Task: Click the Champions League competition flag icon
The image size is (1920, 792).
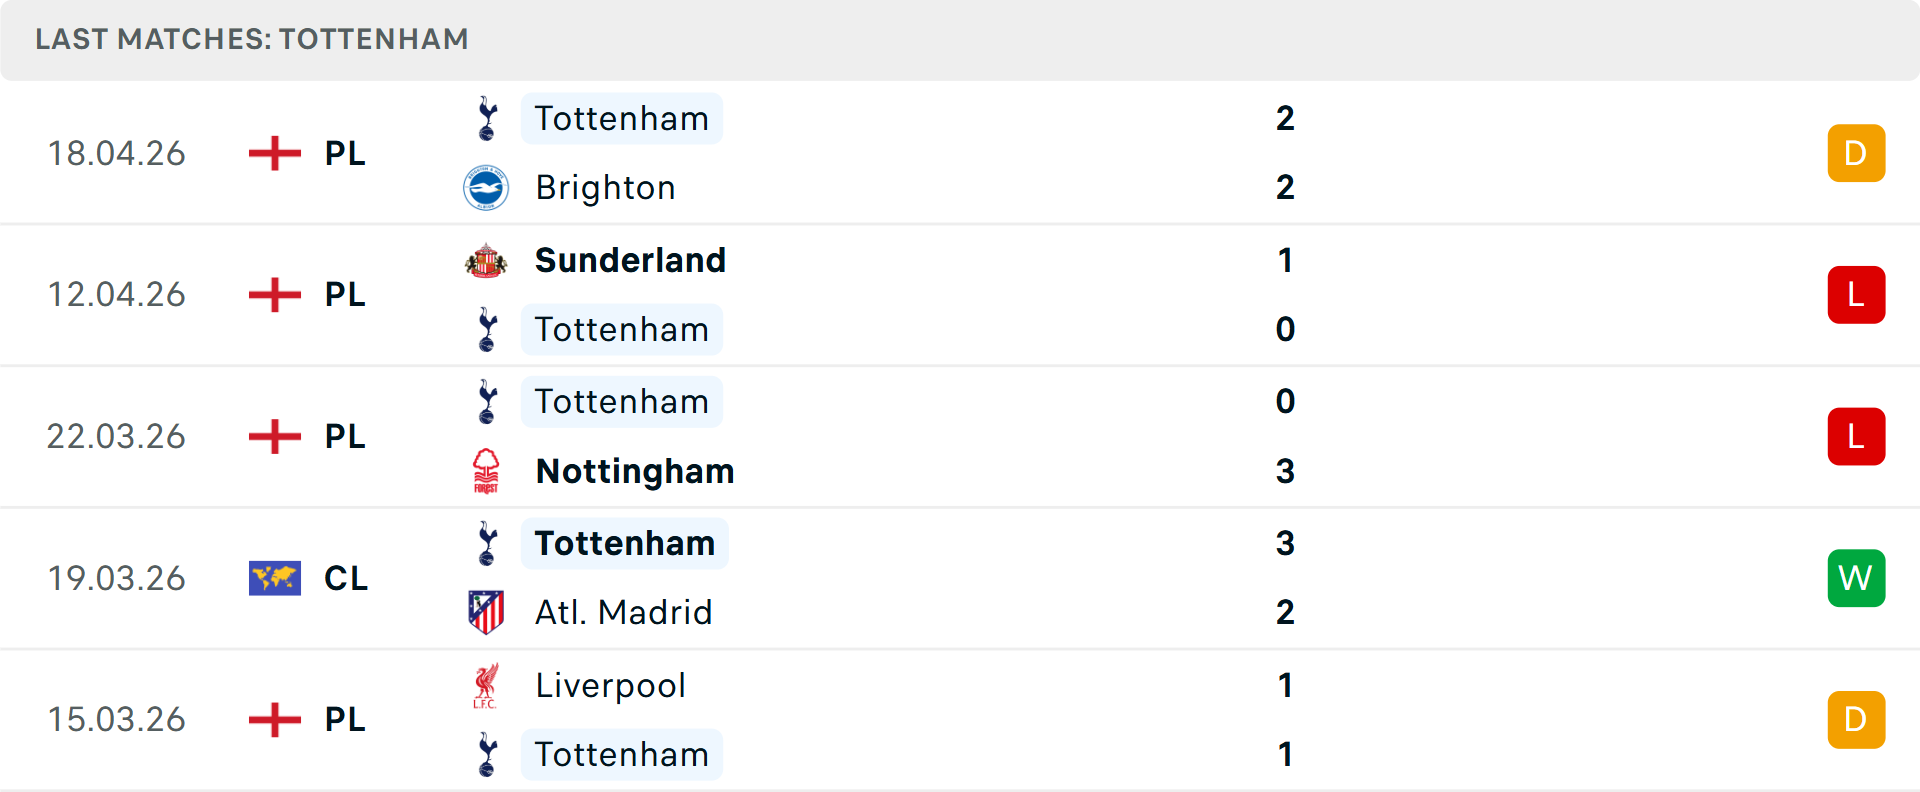Action: point(275,578)
